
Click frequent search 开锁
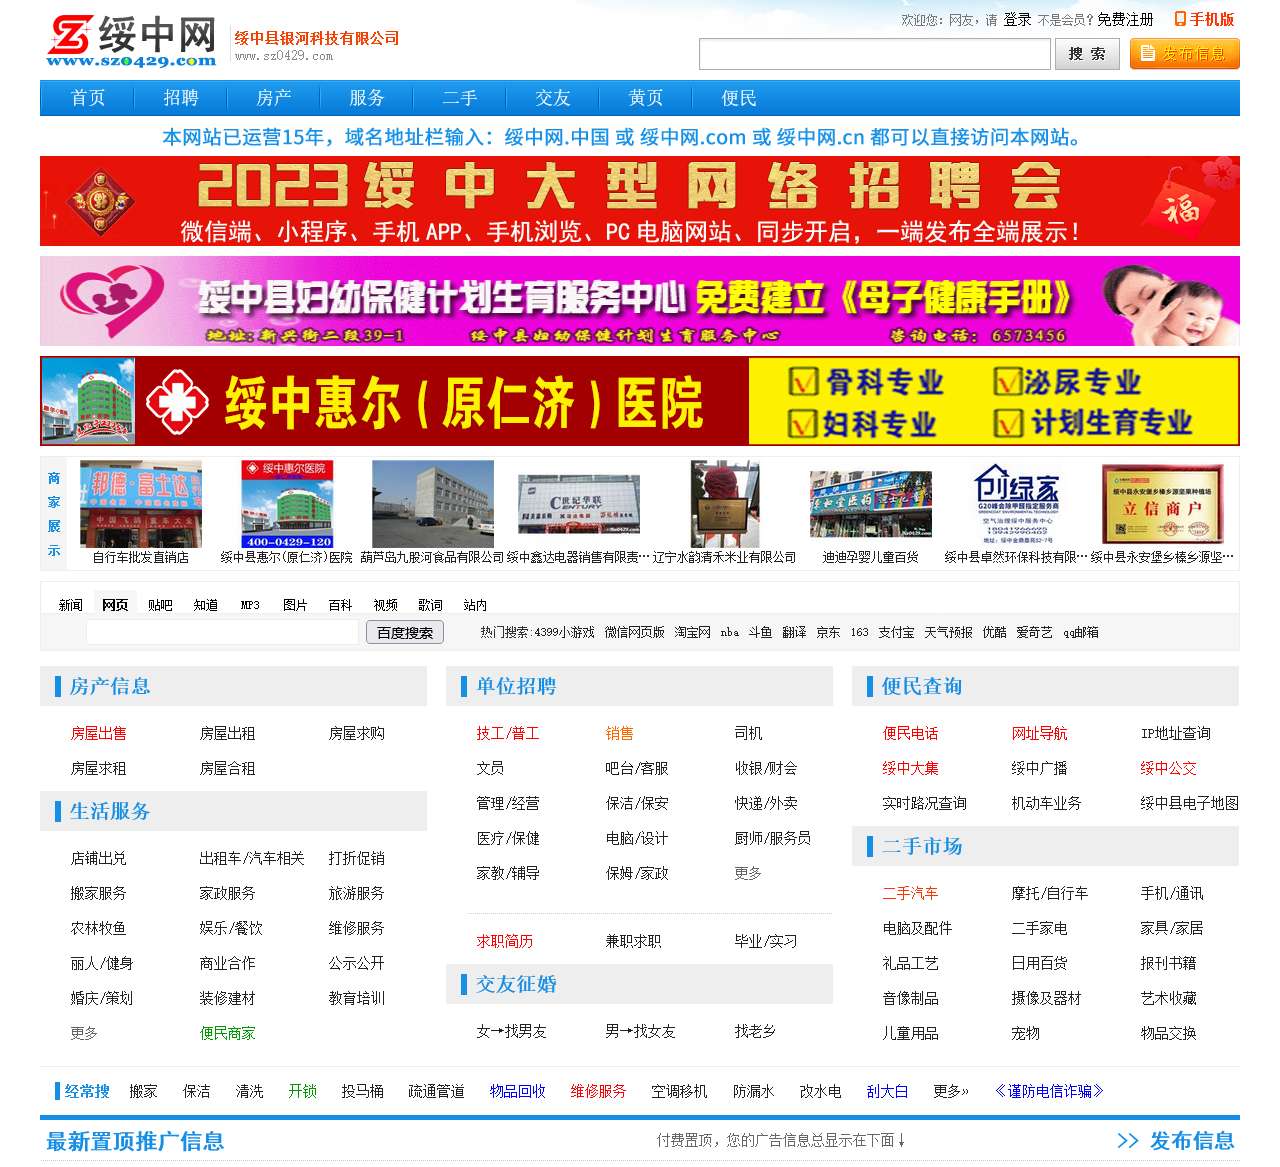[302, 1091]
